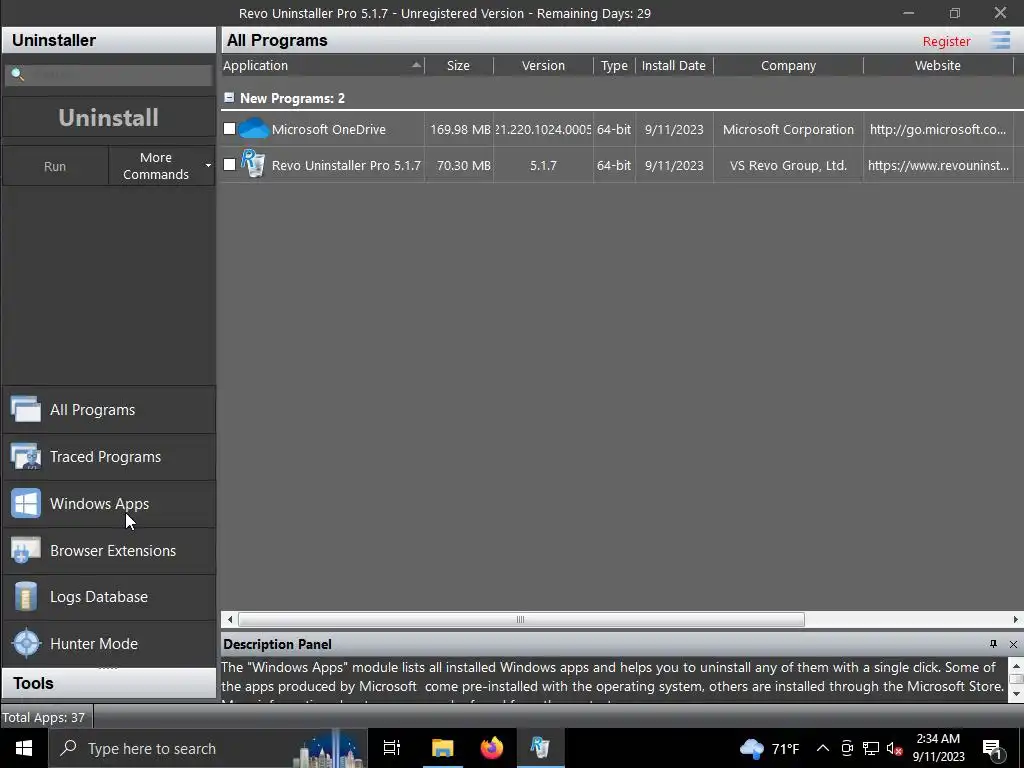Sort by the Install Date column header
Screen dimensions: 1024x768
point(674,65)
